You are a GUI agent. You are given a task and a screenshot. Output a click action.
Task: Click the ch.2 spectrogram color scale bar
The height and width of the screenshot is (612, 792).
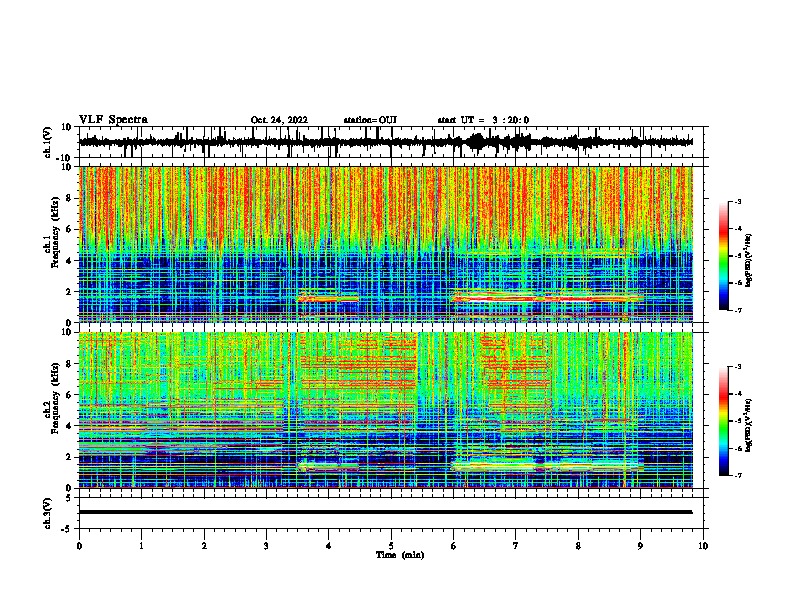[723, 421]
